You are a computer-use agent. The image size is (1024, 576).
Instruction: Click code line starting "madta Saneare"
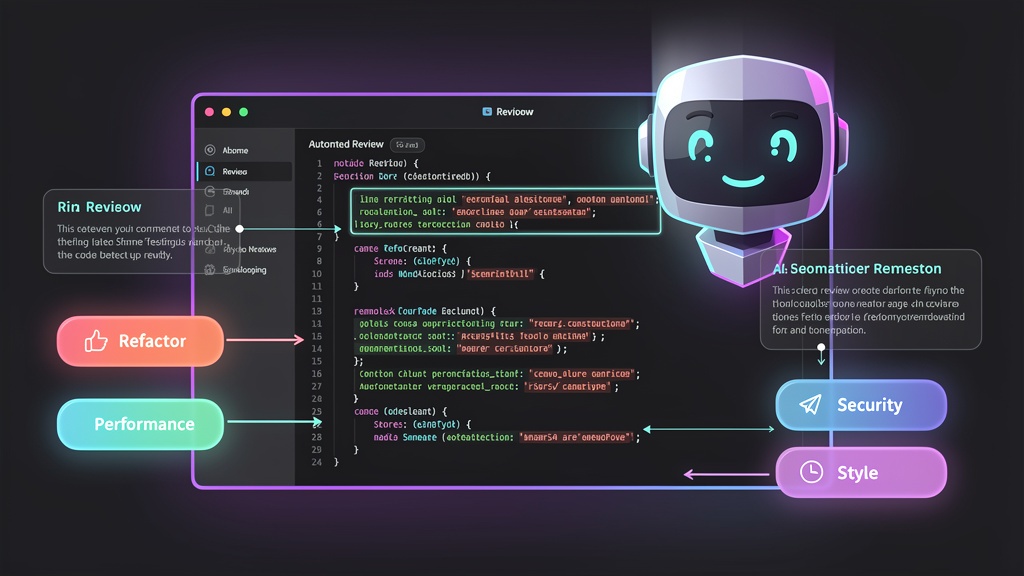[x=507, y=438]
